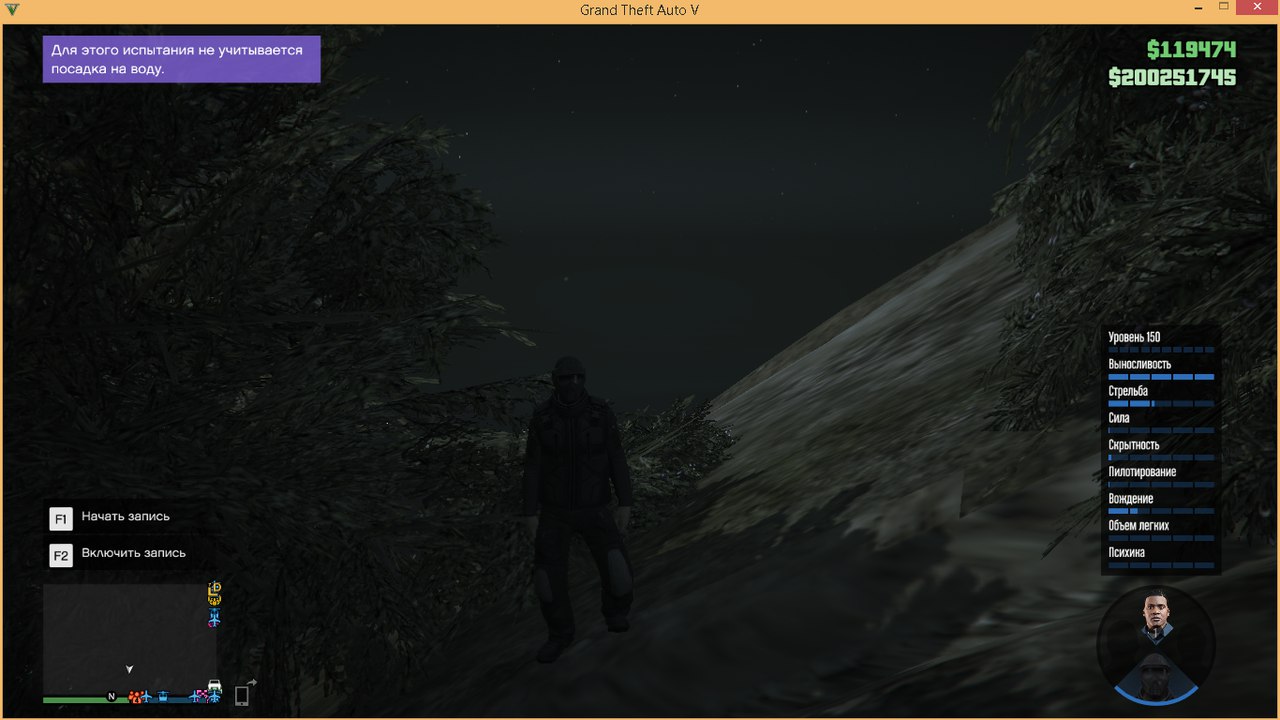Screen dimensions: 1280x720
Task: Click the F2 key icon for 'Включить запись'
Action: (x=61, y=555)
